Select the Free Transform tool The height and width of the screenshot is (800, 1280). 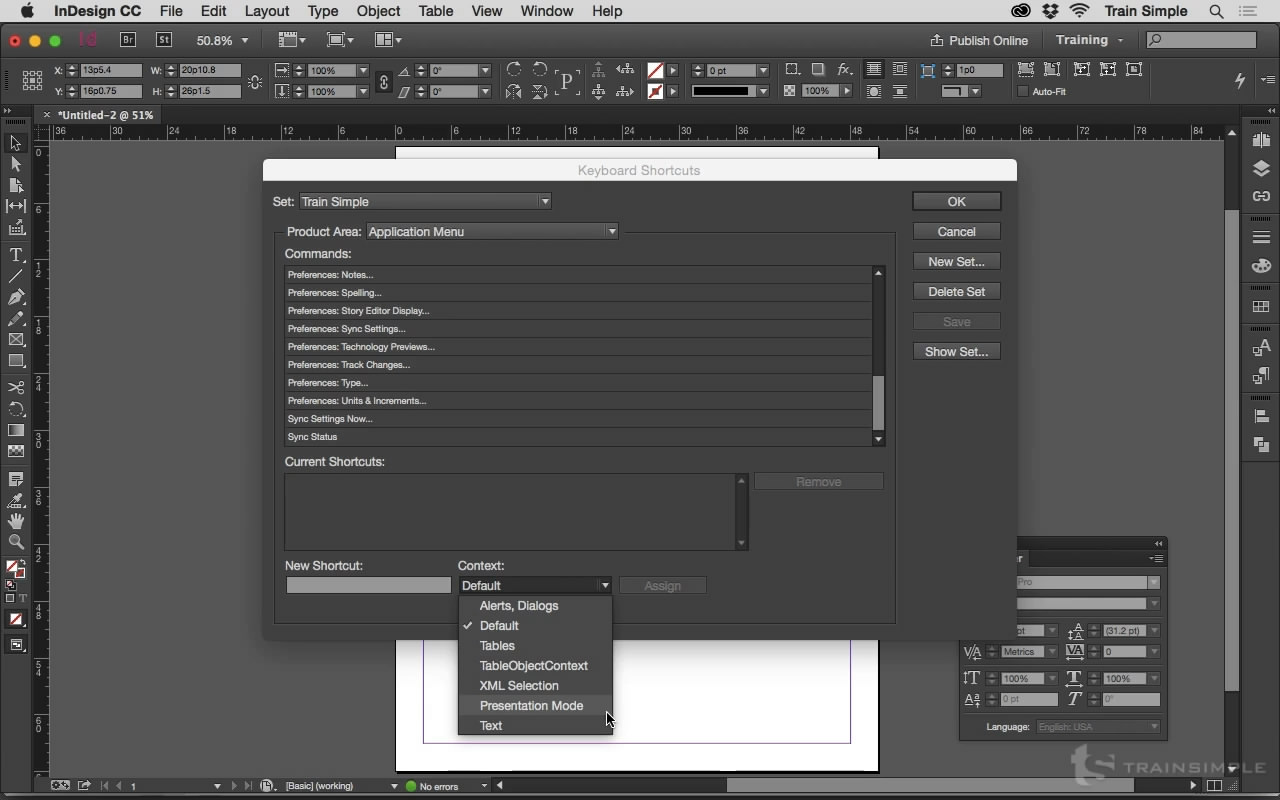click(16, 409)
